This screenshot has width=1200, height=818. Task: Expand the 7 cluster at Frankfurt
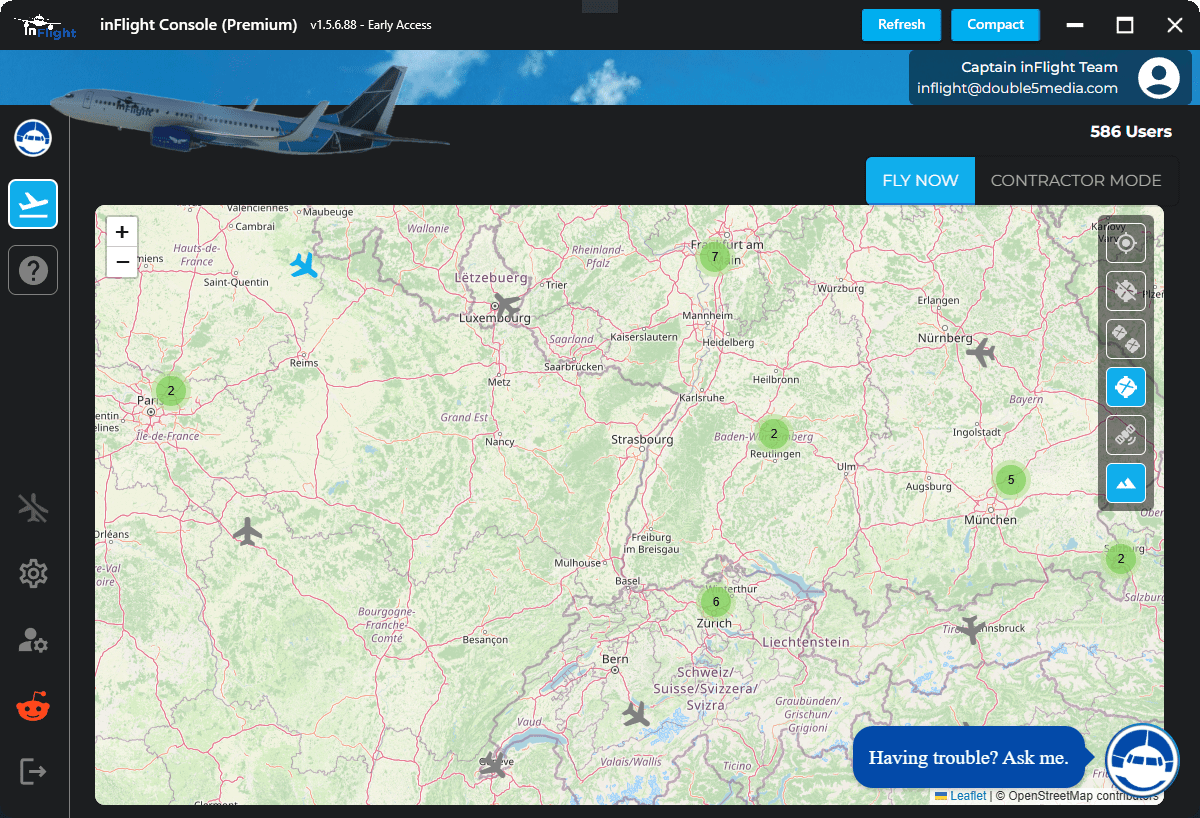[x=714, y=257]
